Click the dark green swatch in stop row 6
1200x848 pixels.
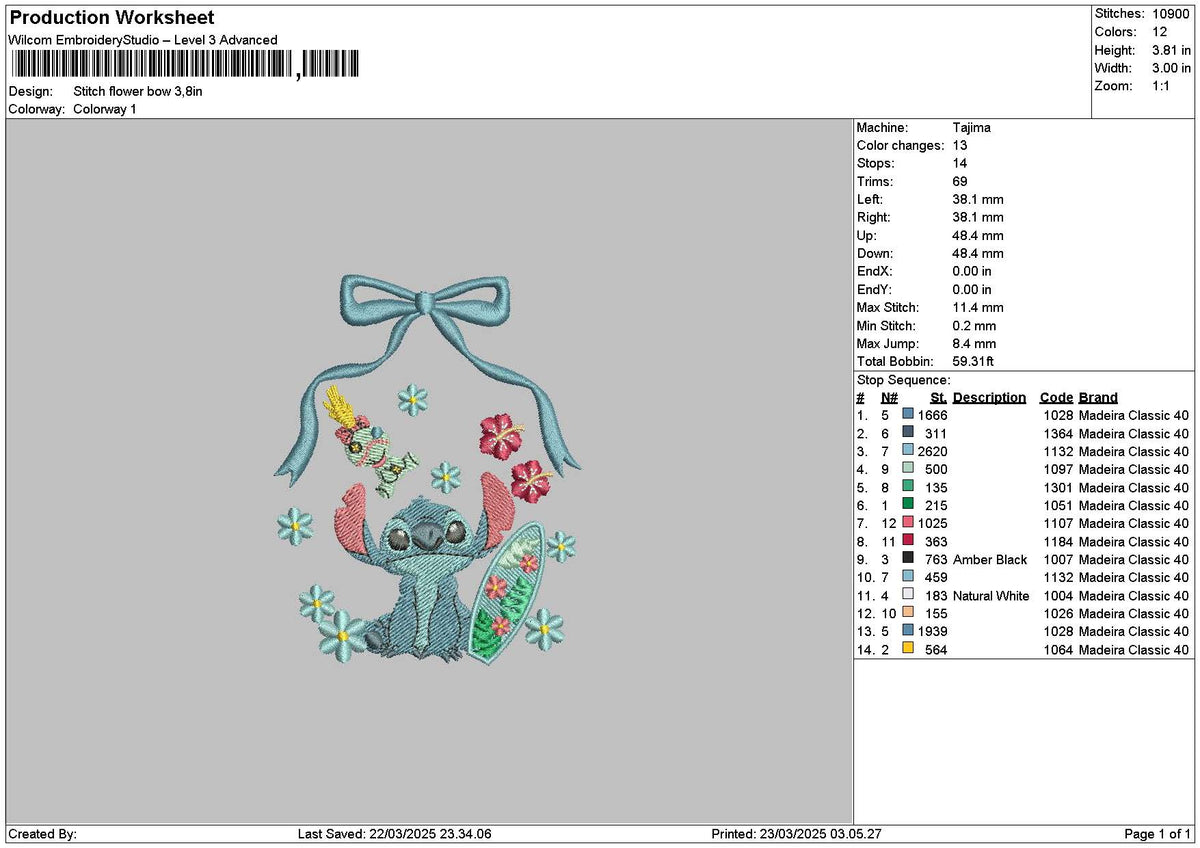point(908,504)
